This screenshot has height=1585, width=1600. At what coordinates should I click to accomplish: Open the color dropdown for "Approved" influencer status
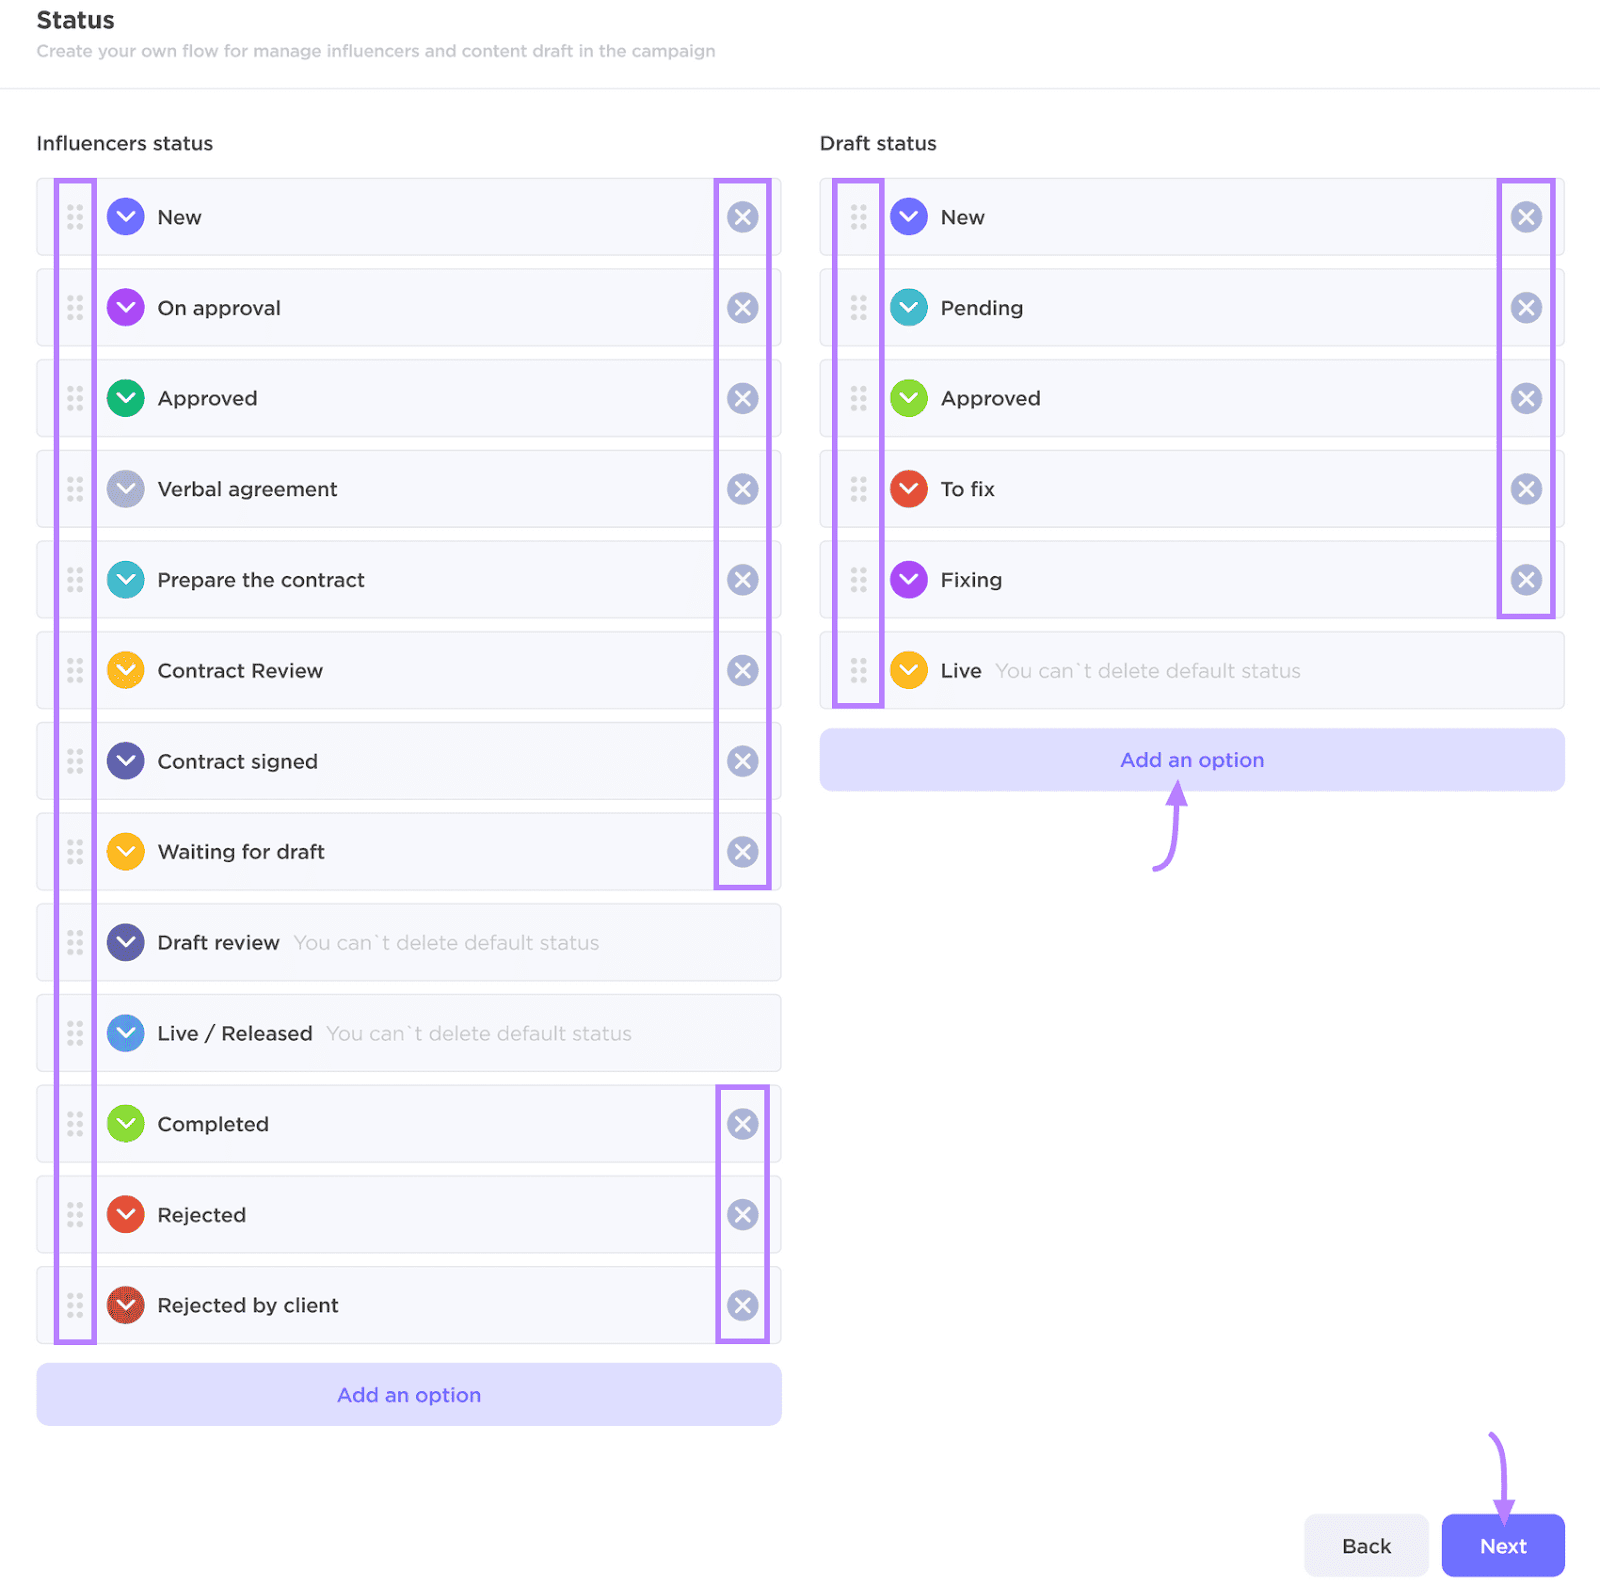click(125, 398)
